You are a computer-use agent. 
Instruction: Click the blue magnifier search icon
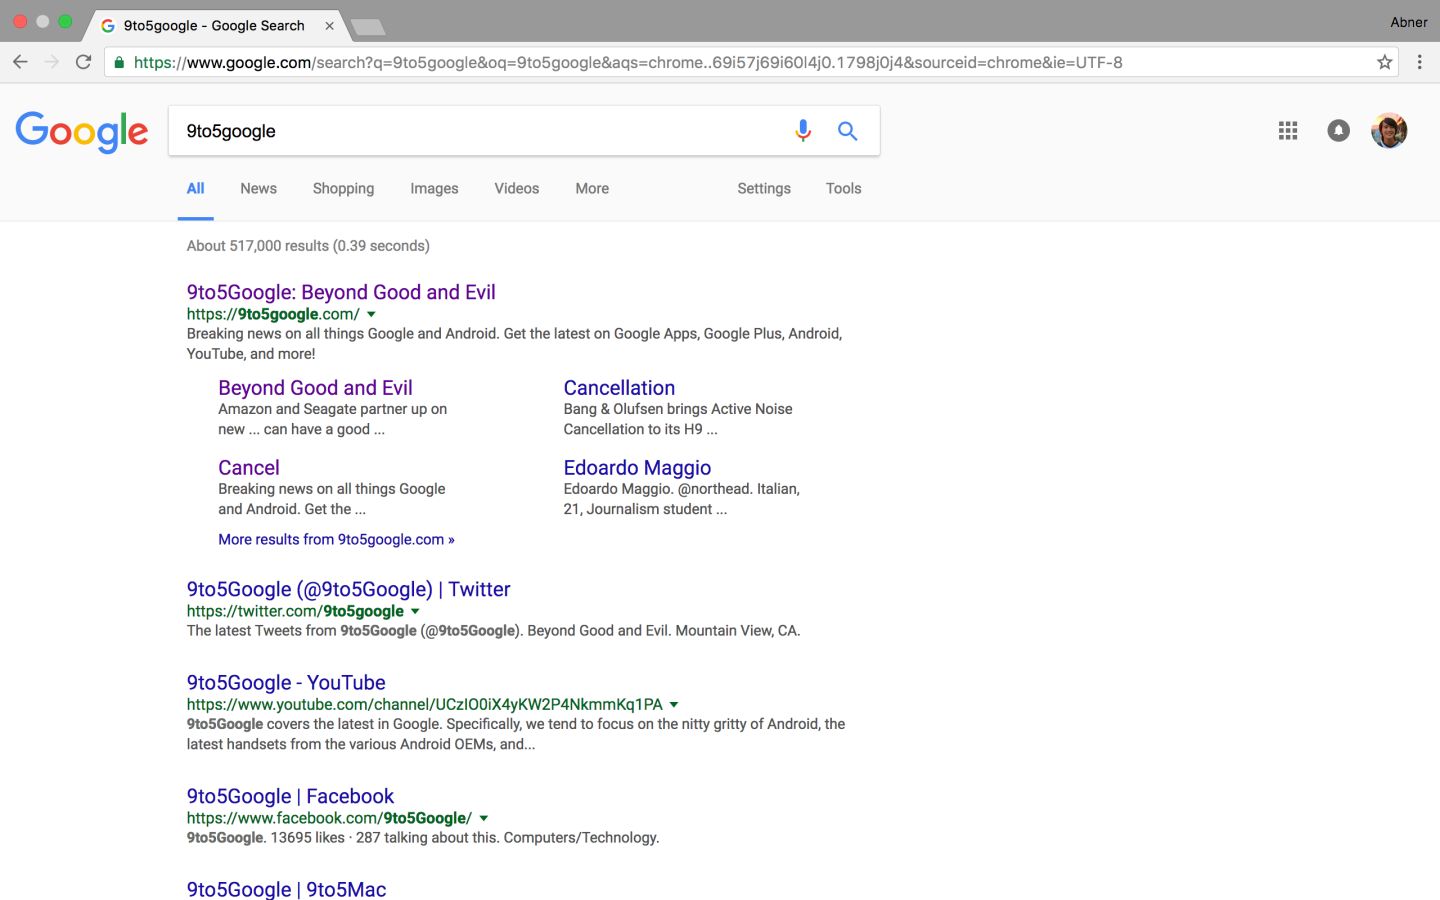click(x=847, y=131)
